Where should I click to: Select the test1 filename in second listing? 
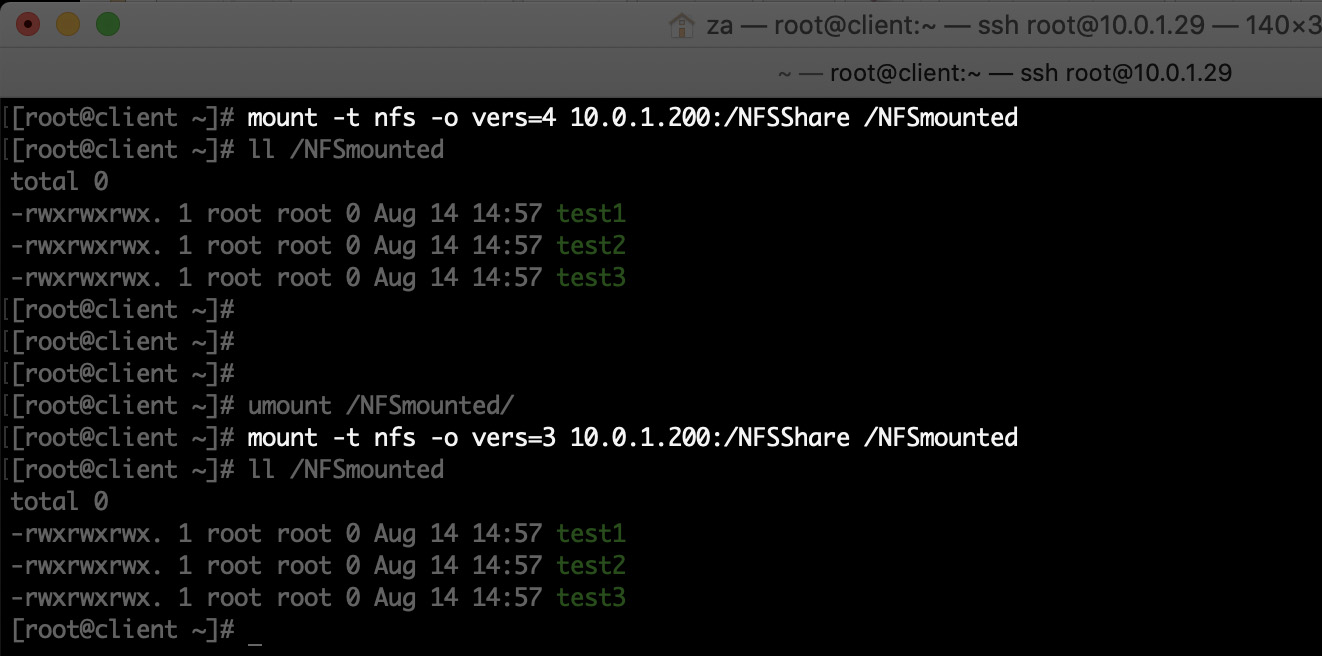pyautogui.click(x=590, y=533)
